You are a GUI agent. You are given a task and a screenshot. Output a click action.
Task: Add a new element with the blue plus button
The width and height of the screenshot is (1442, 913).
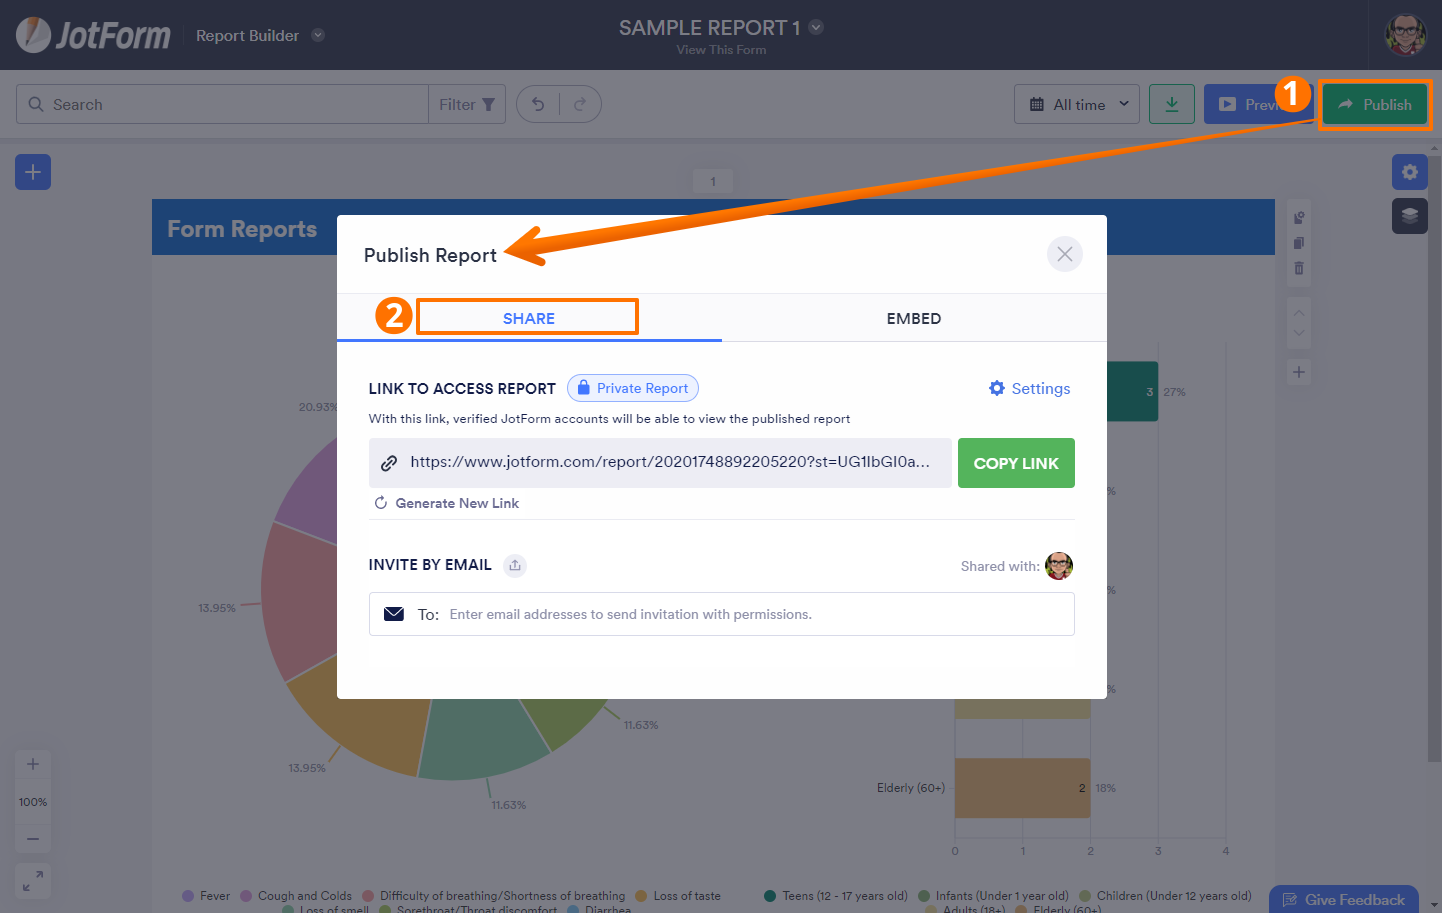tap(33, 172)
